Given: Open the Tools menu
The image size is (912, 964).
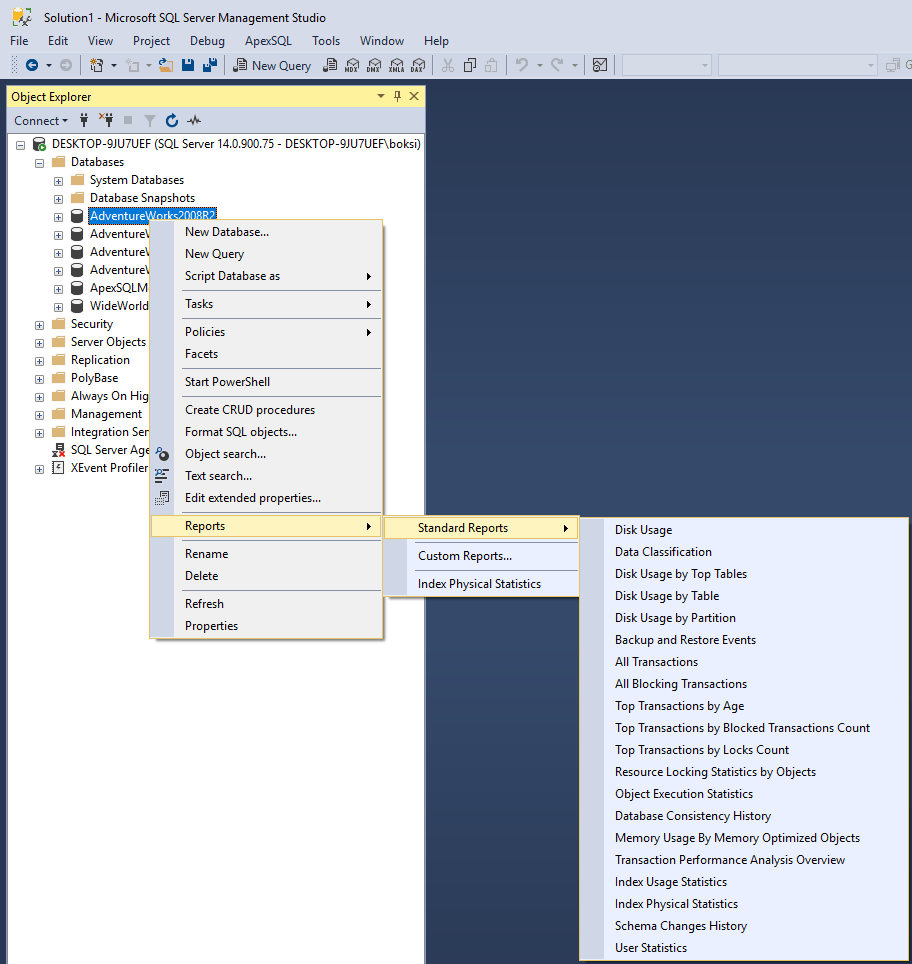Looking at the screenshot, I should pyautogui.click(x=326, y=41).
